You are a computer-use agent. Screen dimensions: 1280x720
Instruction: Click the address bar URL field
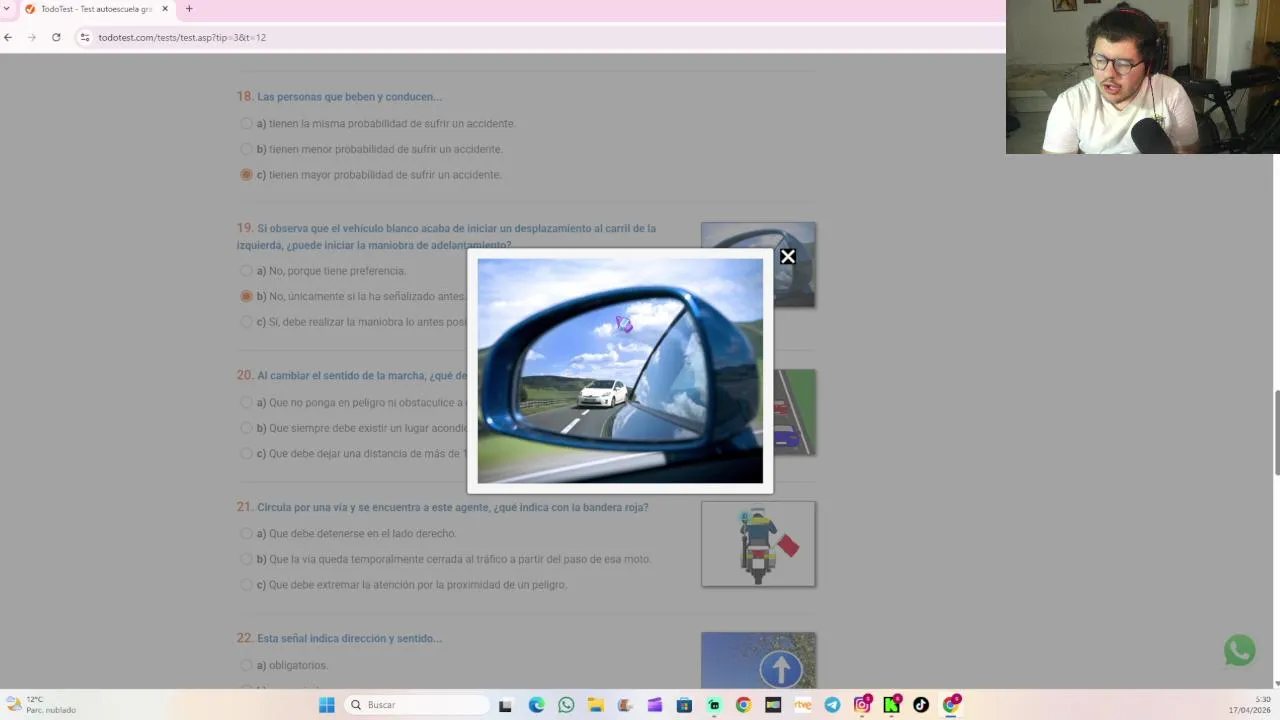[540, 37]
